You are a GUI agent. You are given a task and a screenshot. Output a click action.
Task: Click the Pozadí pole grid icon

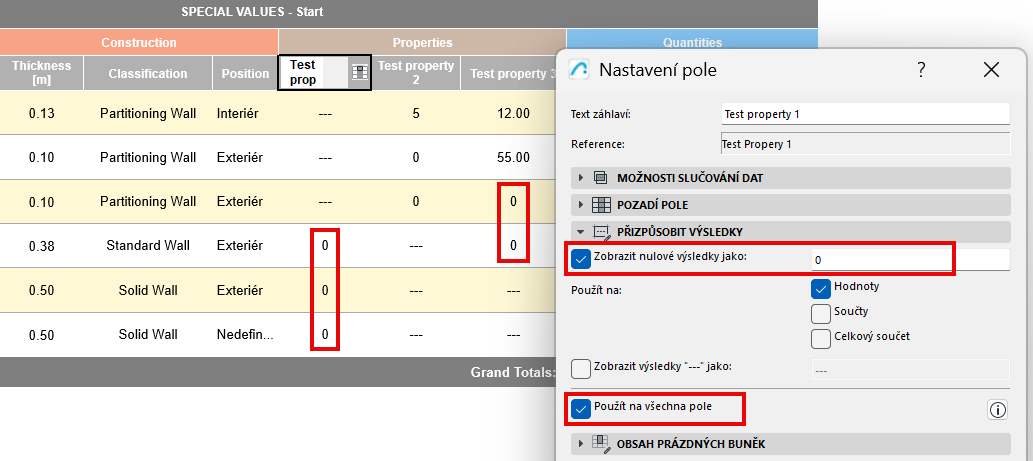tap(601, 205)
